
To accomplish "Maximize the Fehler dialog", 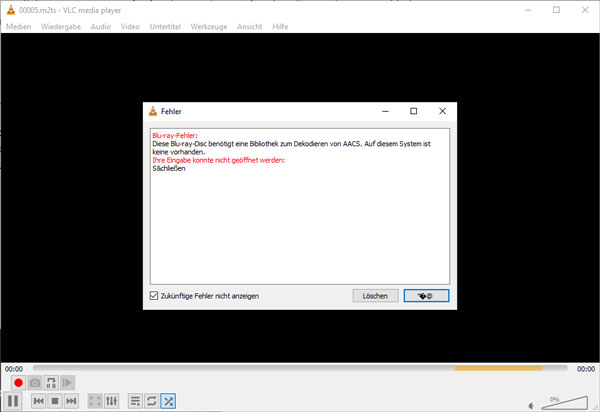I will [x=413, y=111].
